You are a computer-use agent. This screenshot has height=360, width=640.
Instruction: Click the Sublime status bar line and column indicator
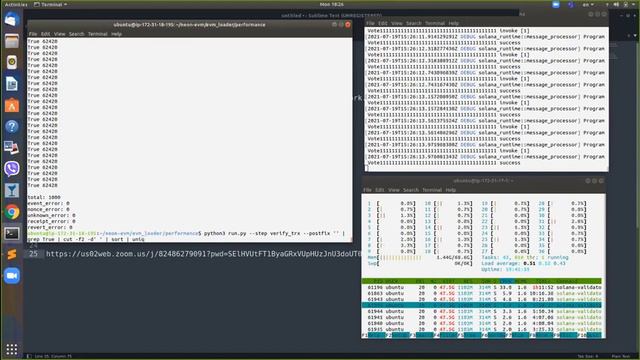point(53,356)
